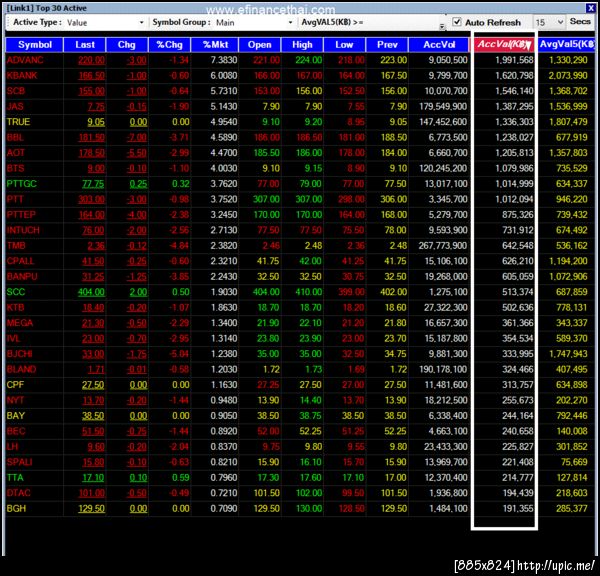
Task: Select the BEC symbol
Action: point(16,431)
